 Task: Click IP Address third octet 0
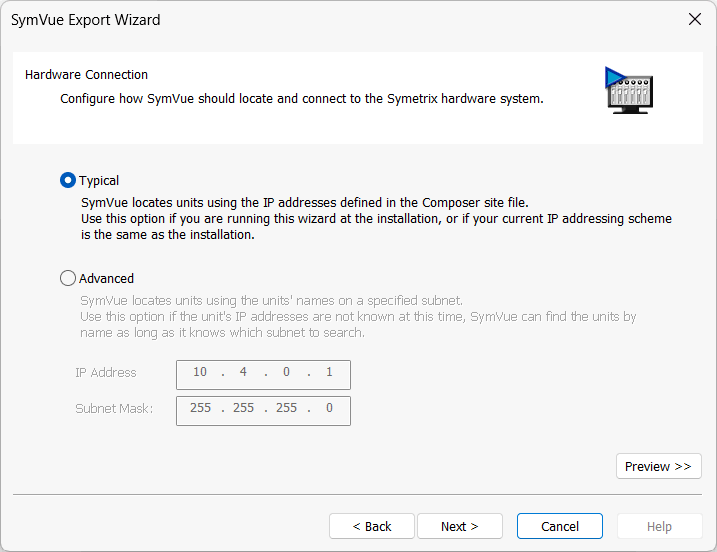286,372
